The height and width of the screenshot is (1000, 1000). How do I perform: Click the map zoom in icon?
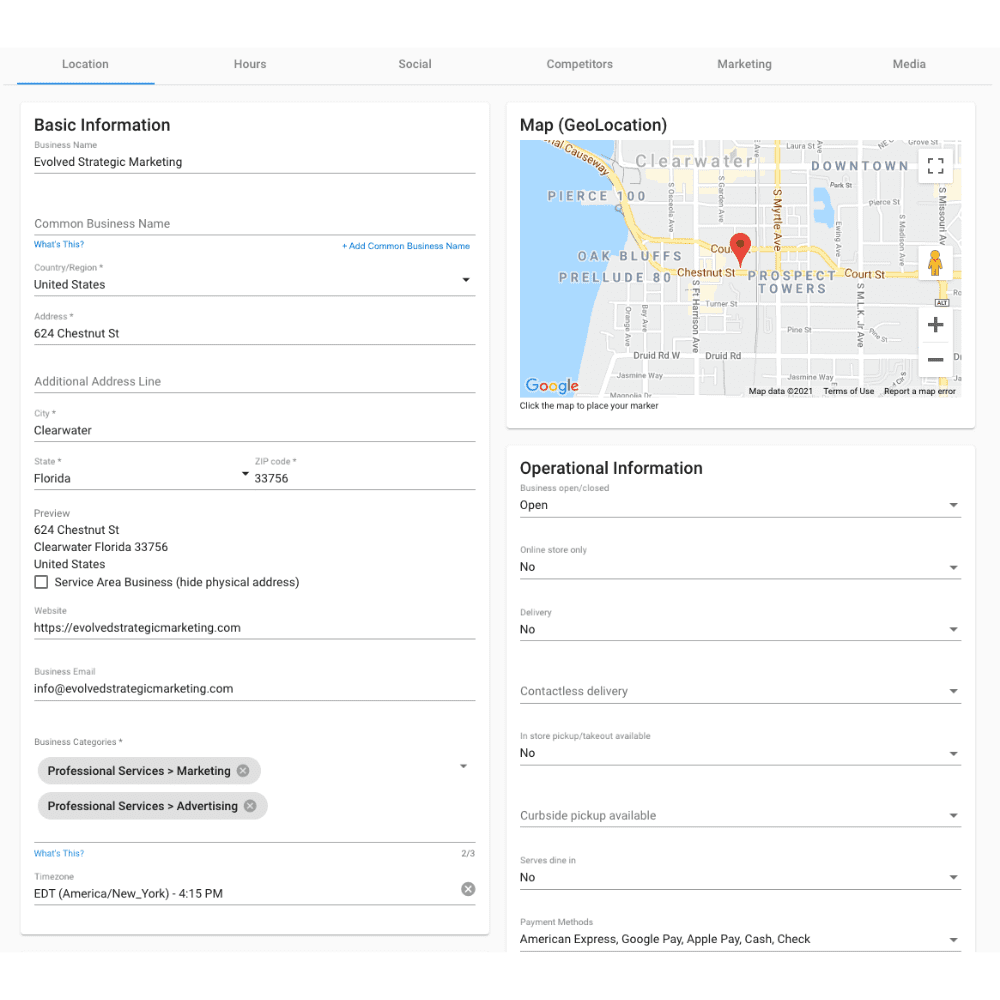coord(935,324)
